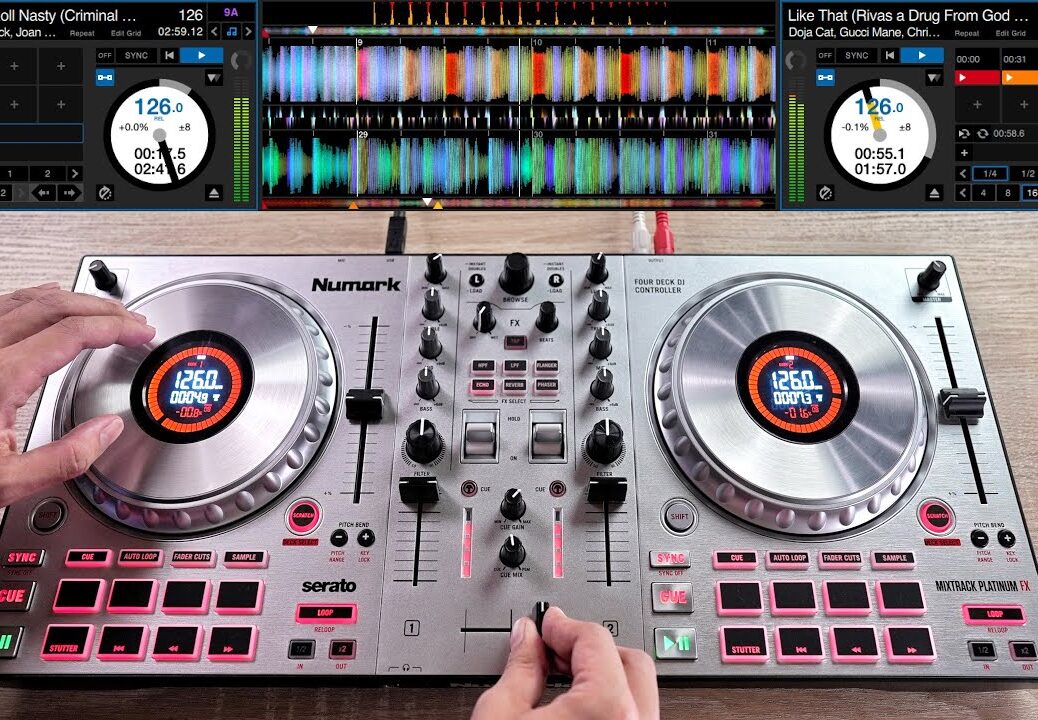The height and width of the screenshot is (720, 1038).
Task: Select SAMPLE pad mode on controller's left deck
Action: pyautogui.click(x=245, y=558)
